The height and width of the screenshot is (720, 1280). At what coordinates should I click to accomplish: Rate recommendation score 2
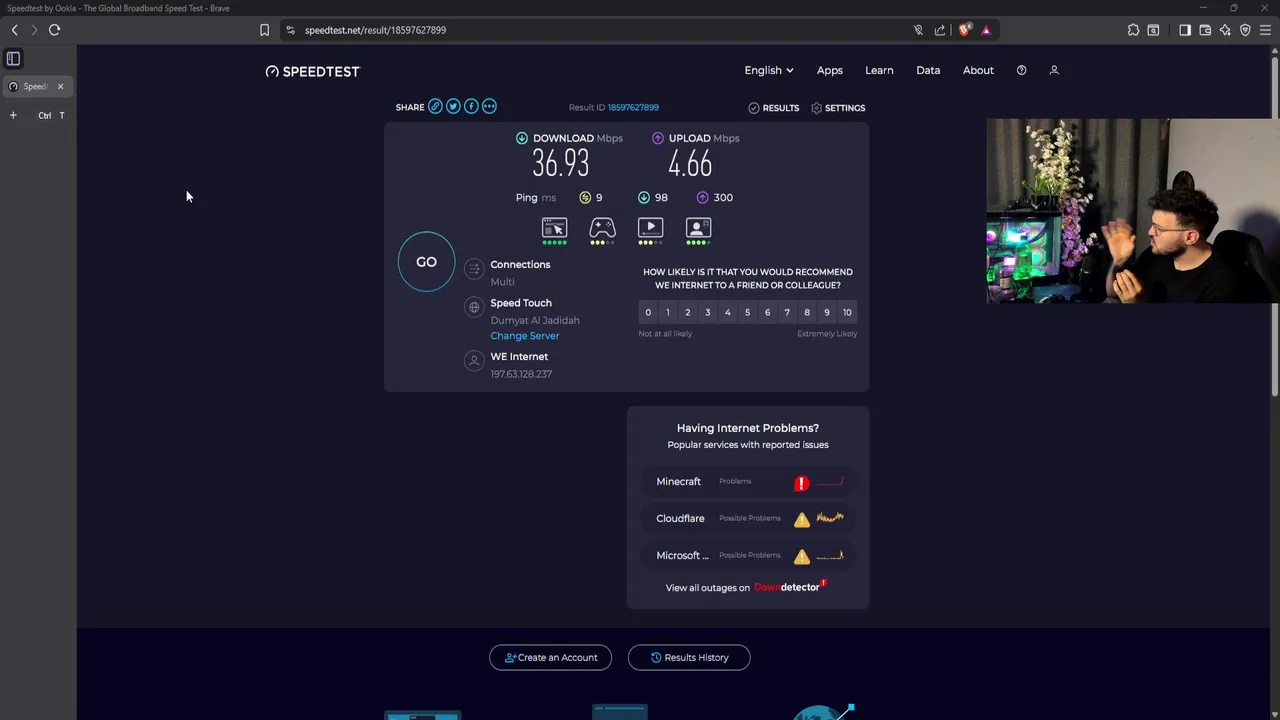688,313
